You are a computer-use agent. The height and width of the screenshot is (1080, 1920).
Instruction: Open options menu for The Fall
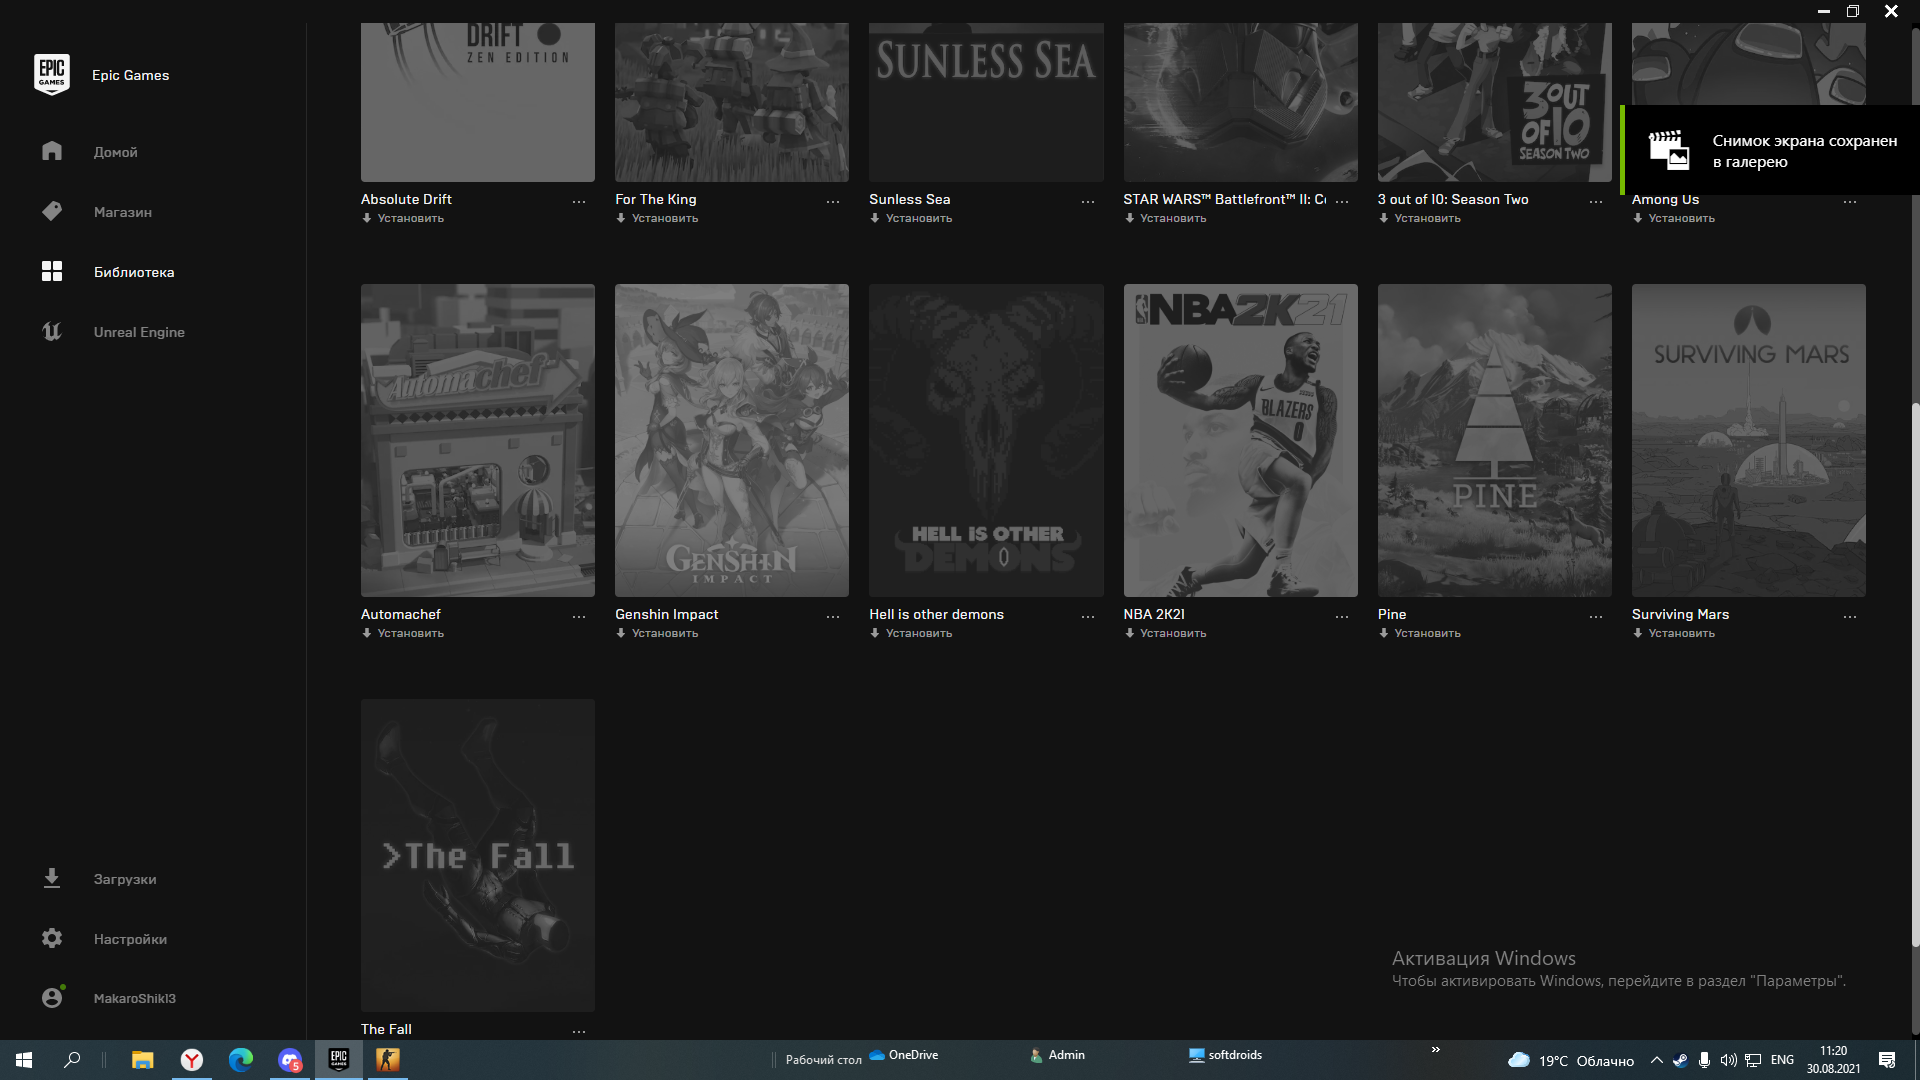pyautogui.click(x=579, y=1031)
